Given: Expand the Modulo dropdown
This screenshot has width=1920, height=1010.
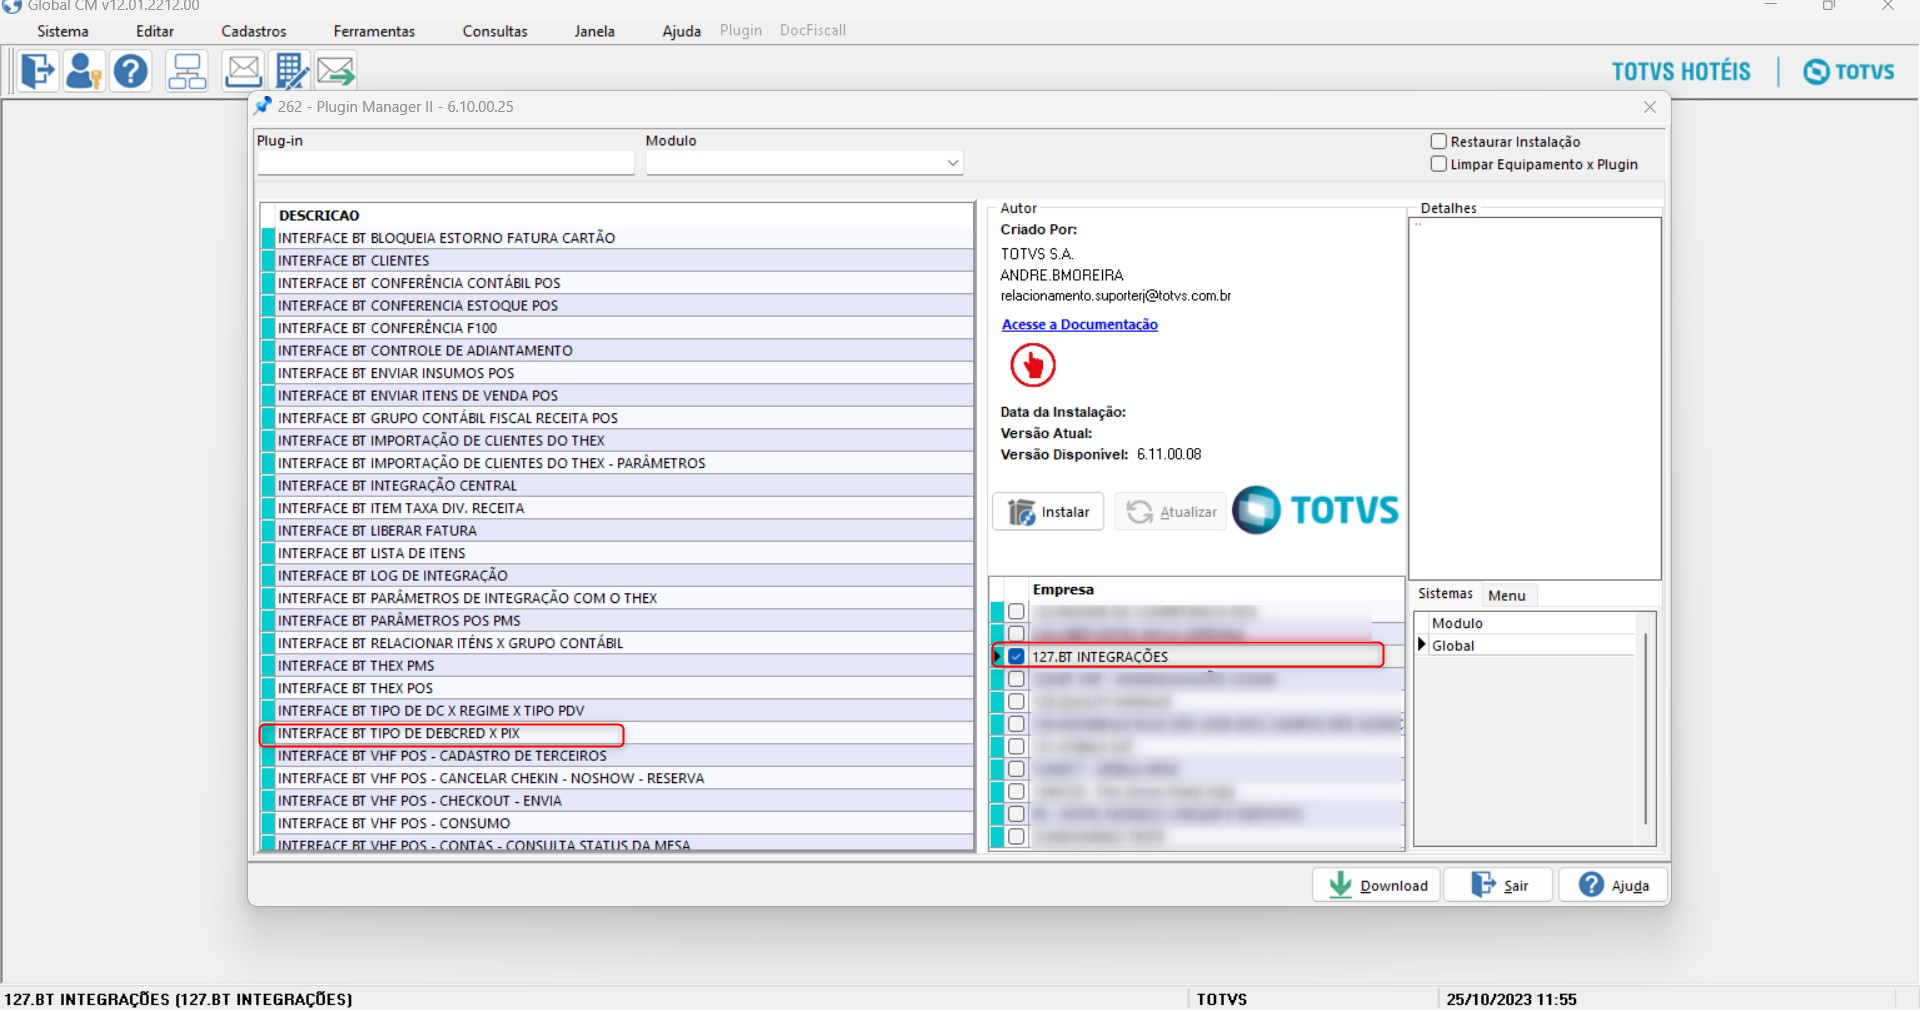Looking at the screenshot, I should [x=953, y=163].
